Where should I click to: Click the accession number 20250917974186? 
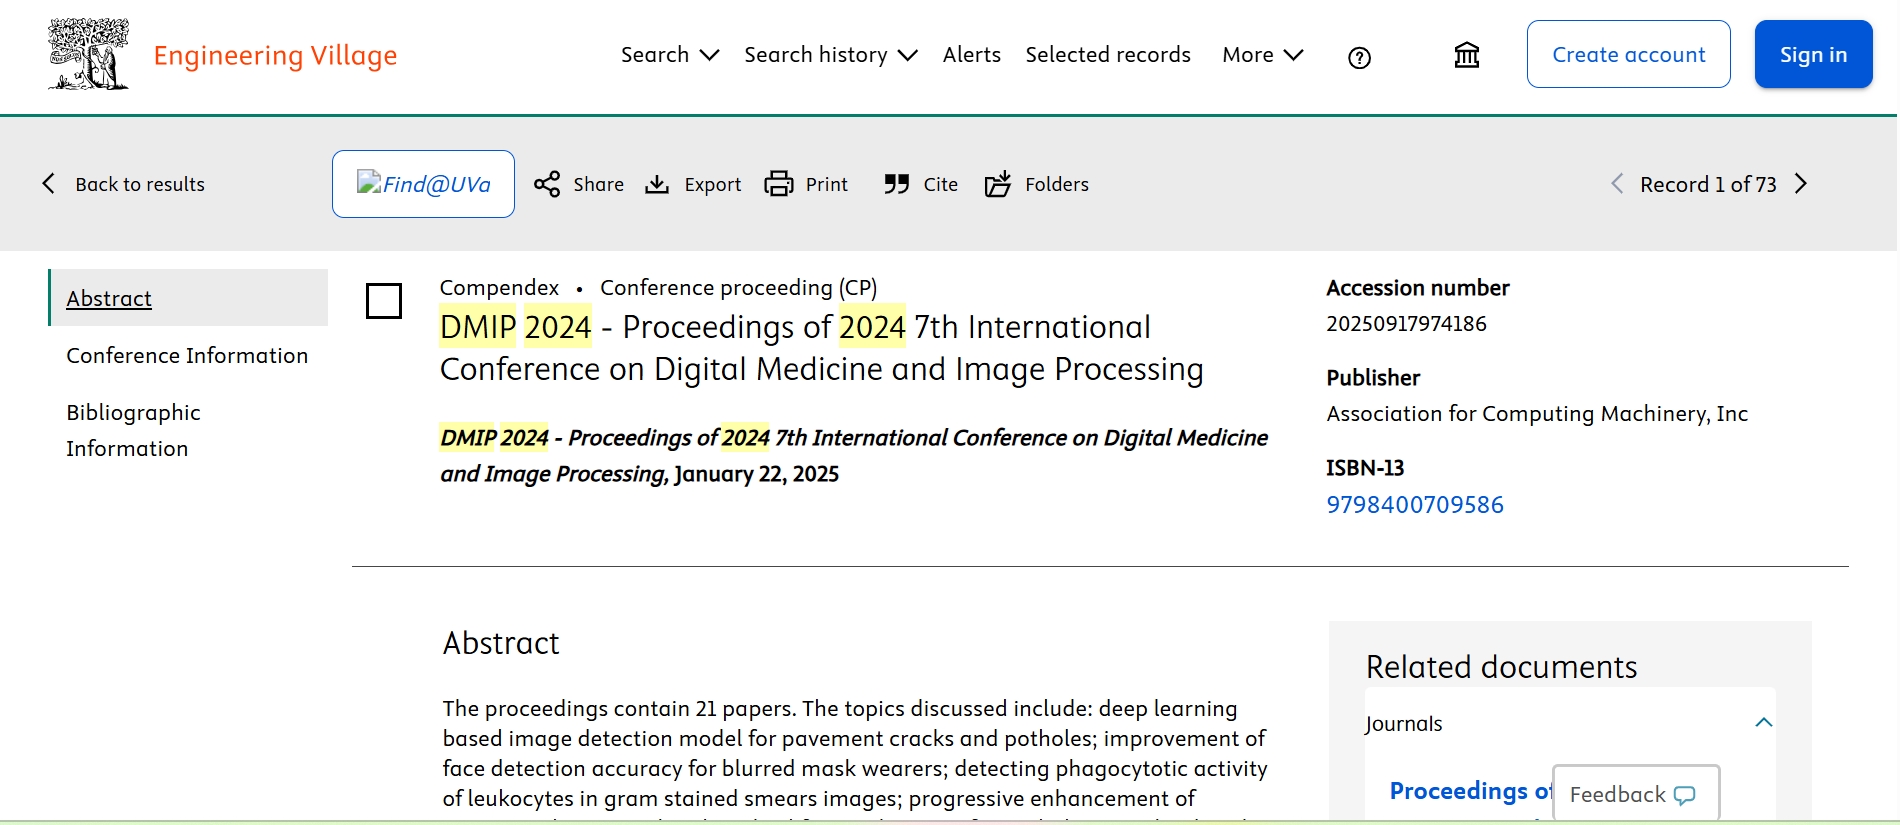[1406, 324]
